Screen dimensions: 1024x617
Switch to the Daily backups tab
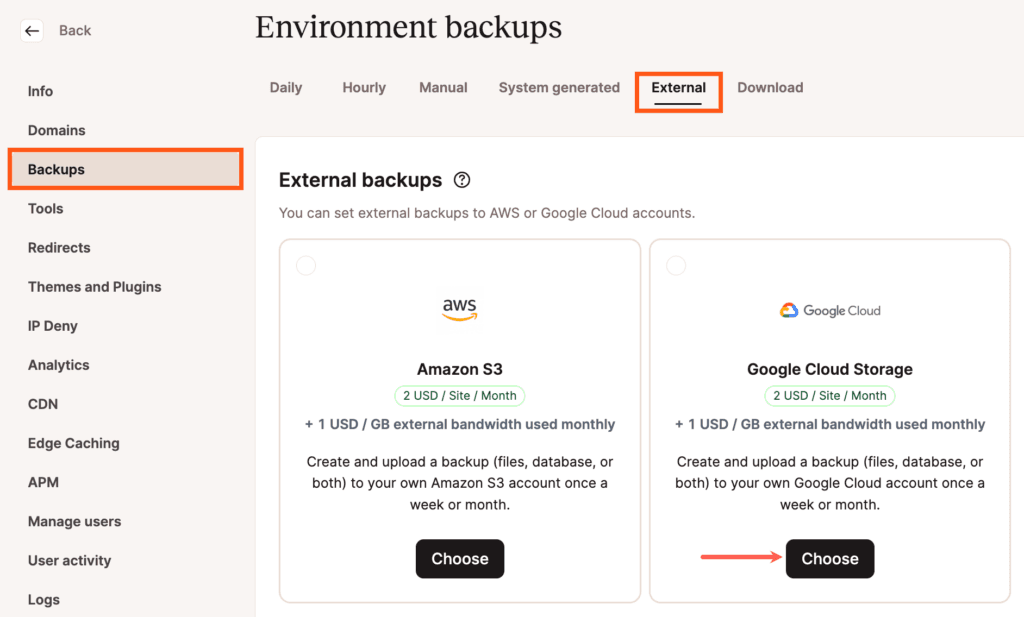(286, 88)
